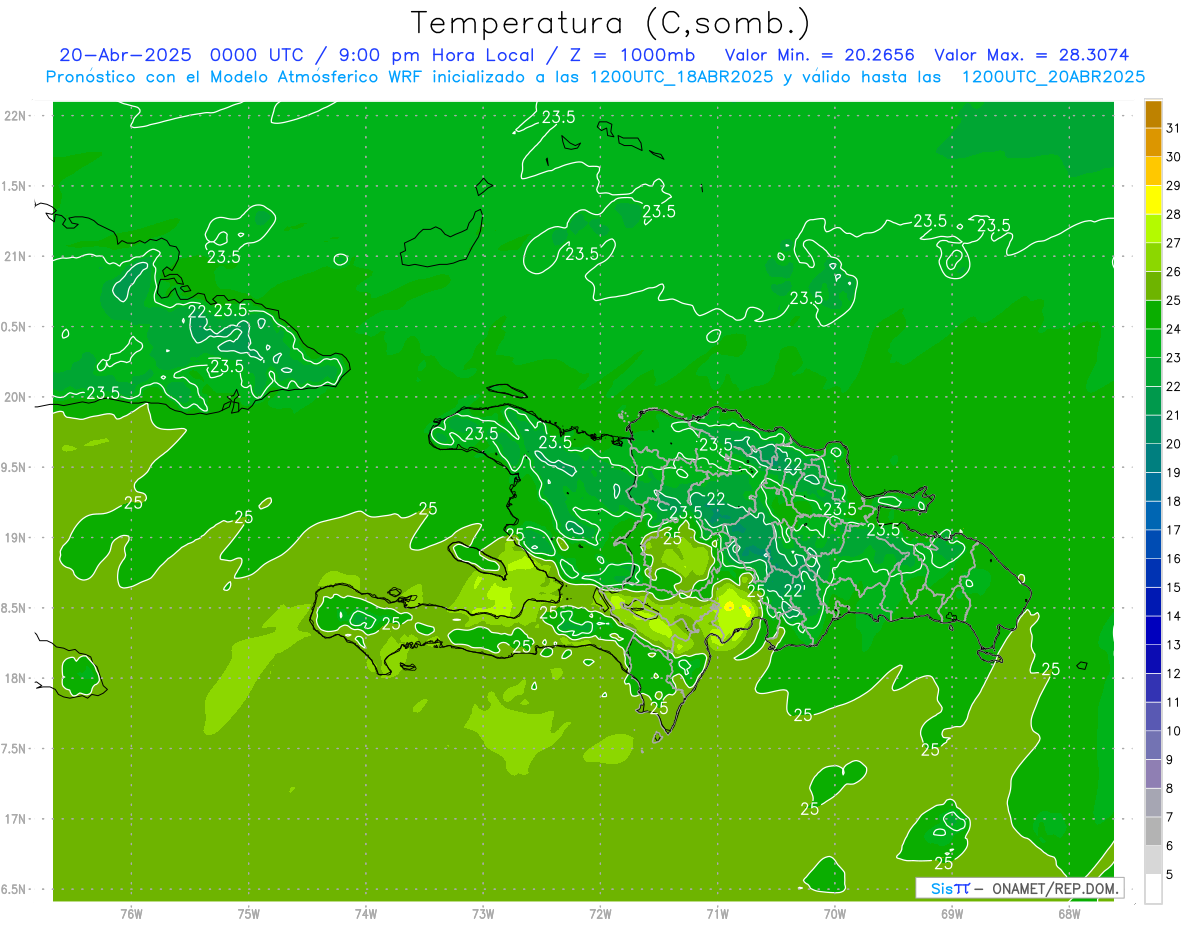This screenshot has height=927, width=1200.
Task: Select the '20-Abr-2025' date in header
Action: click(127, 55)
